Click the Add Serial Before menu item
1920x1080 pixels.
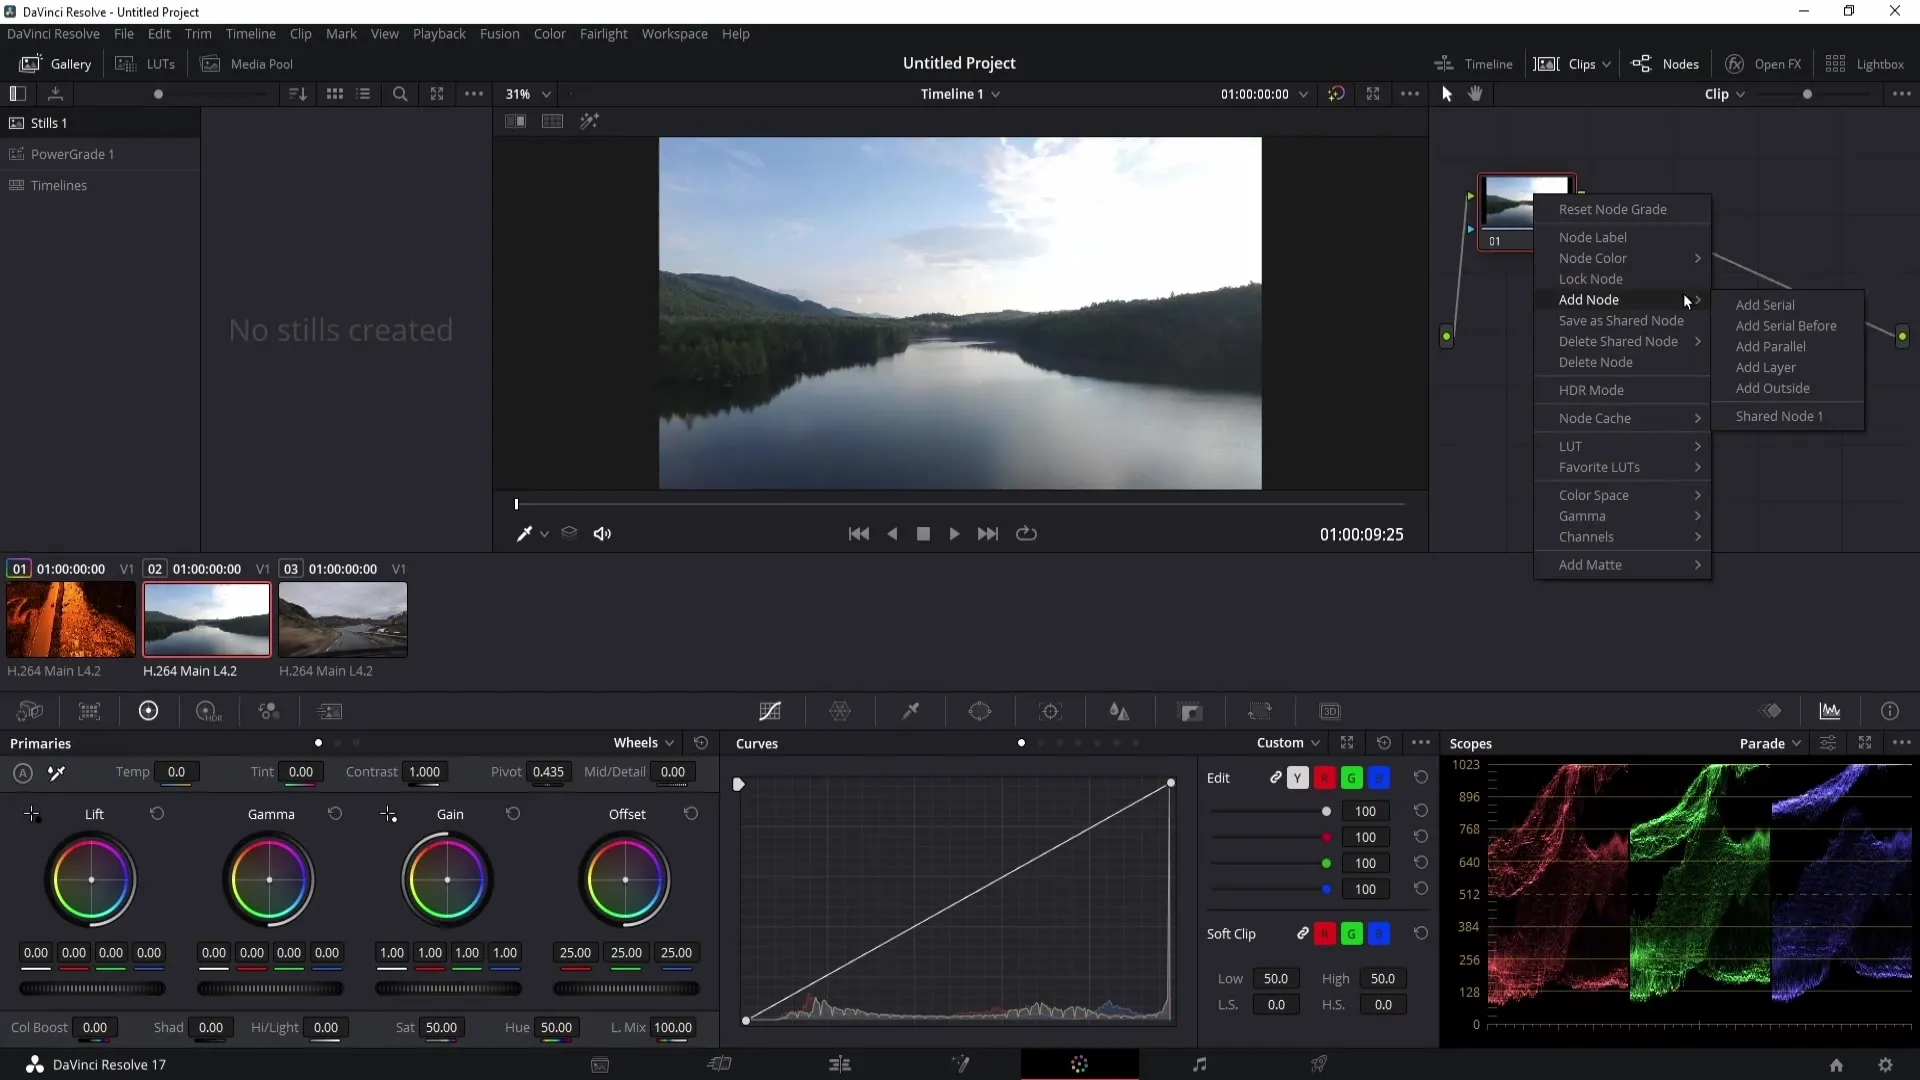click(1785, 324)
